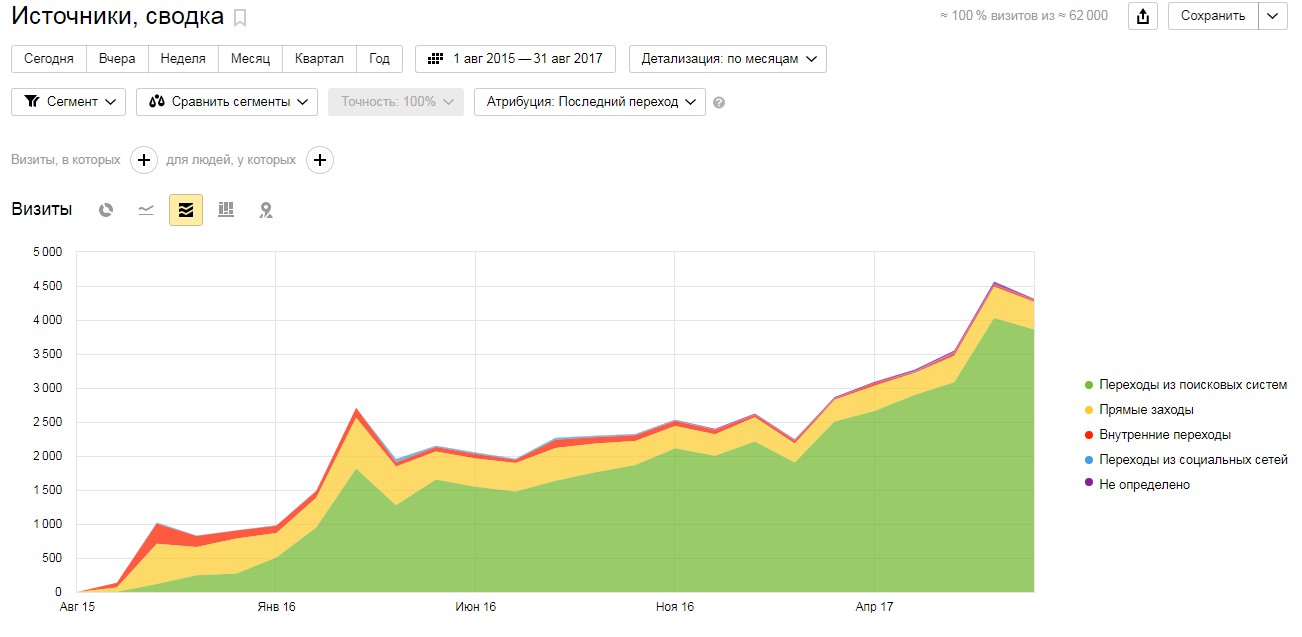This screenshot has height=637, width=1302.
Task: Switch to the pie chart view
Action: click(x=106, y=210)
